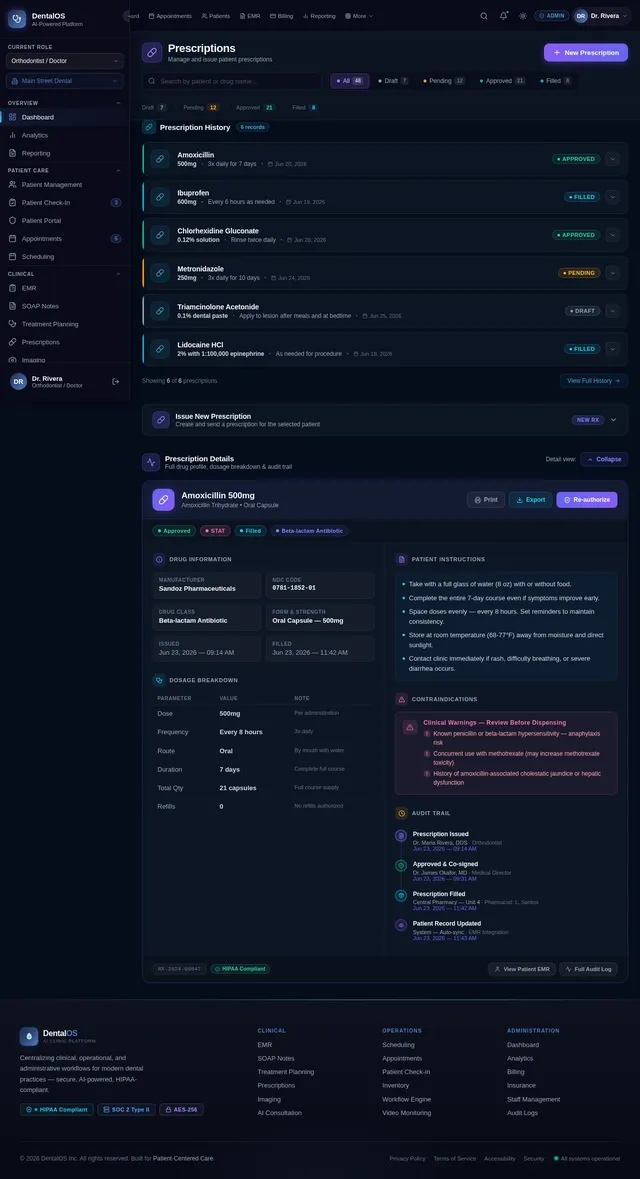Open the Orthodontist / Doctor role dropdown
This screenshot has width=640, height=1179.
pyautogui.click(x=64, y=61)
